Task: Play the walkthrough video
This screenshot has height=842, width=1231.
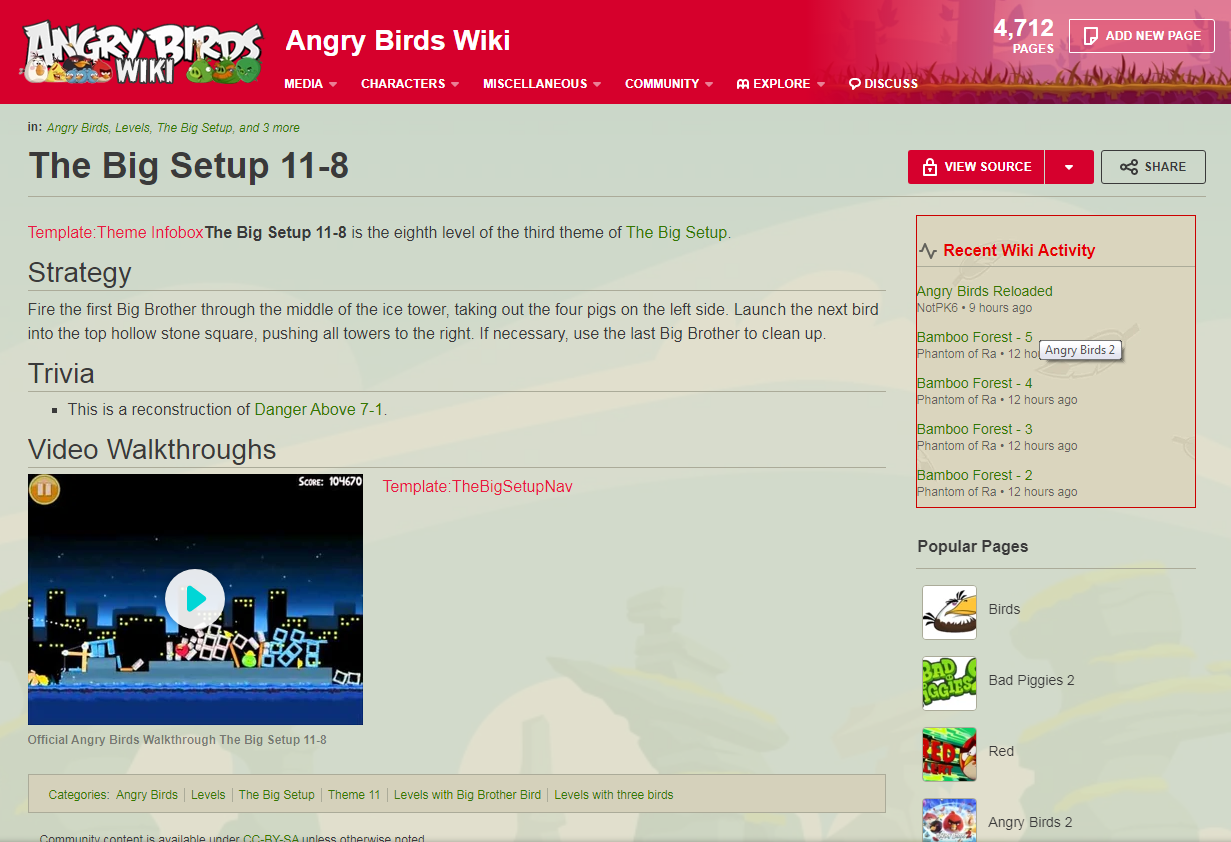Action: click(x=195, y=599)
